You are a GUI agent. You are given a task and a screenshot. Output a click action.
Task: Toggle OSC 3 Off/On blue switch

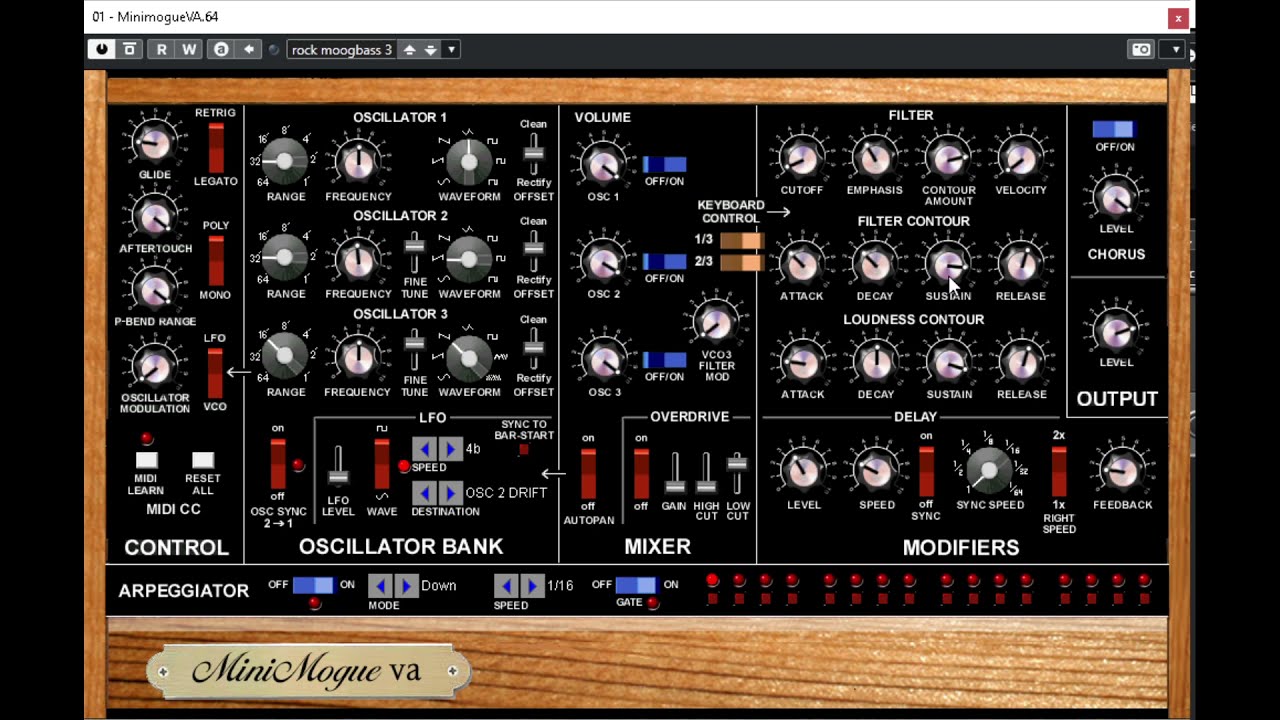[x=664, y=360]
